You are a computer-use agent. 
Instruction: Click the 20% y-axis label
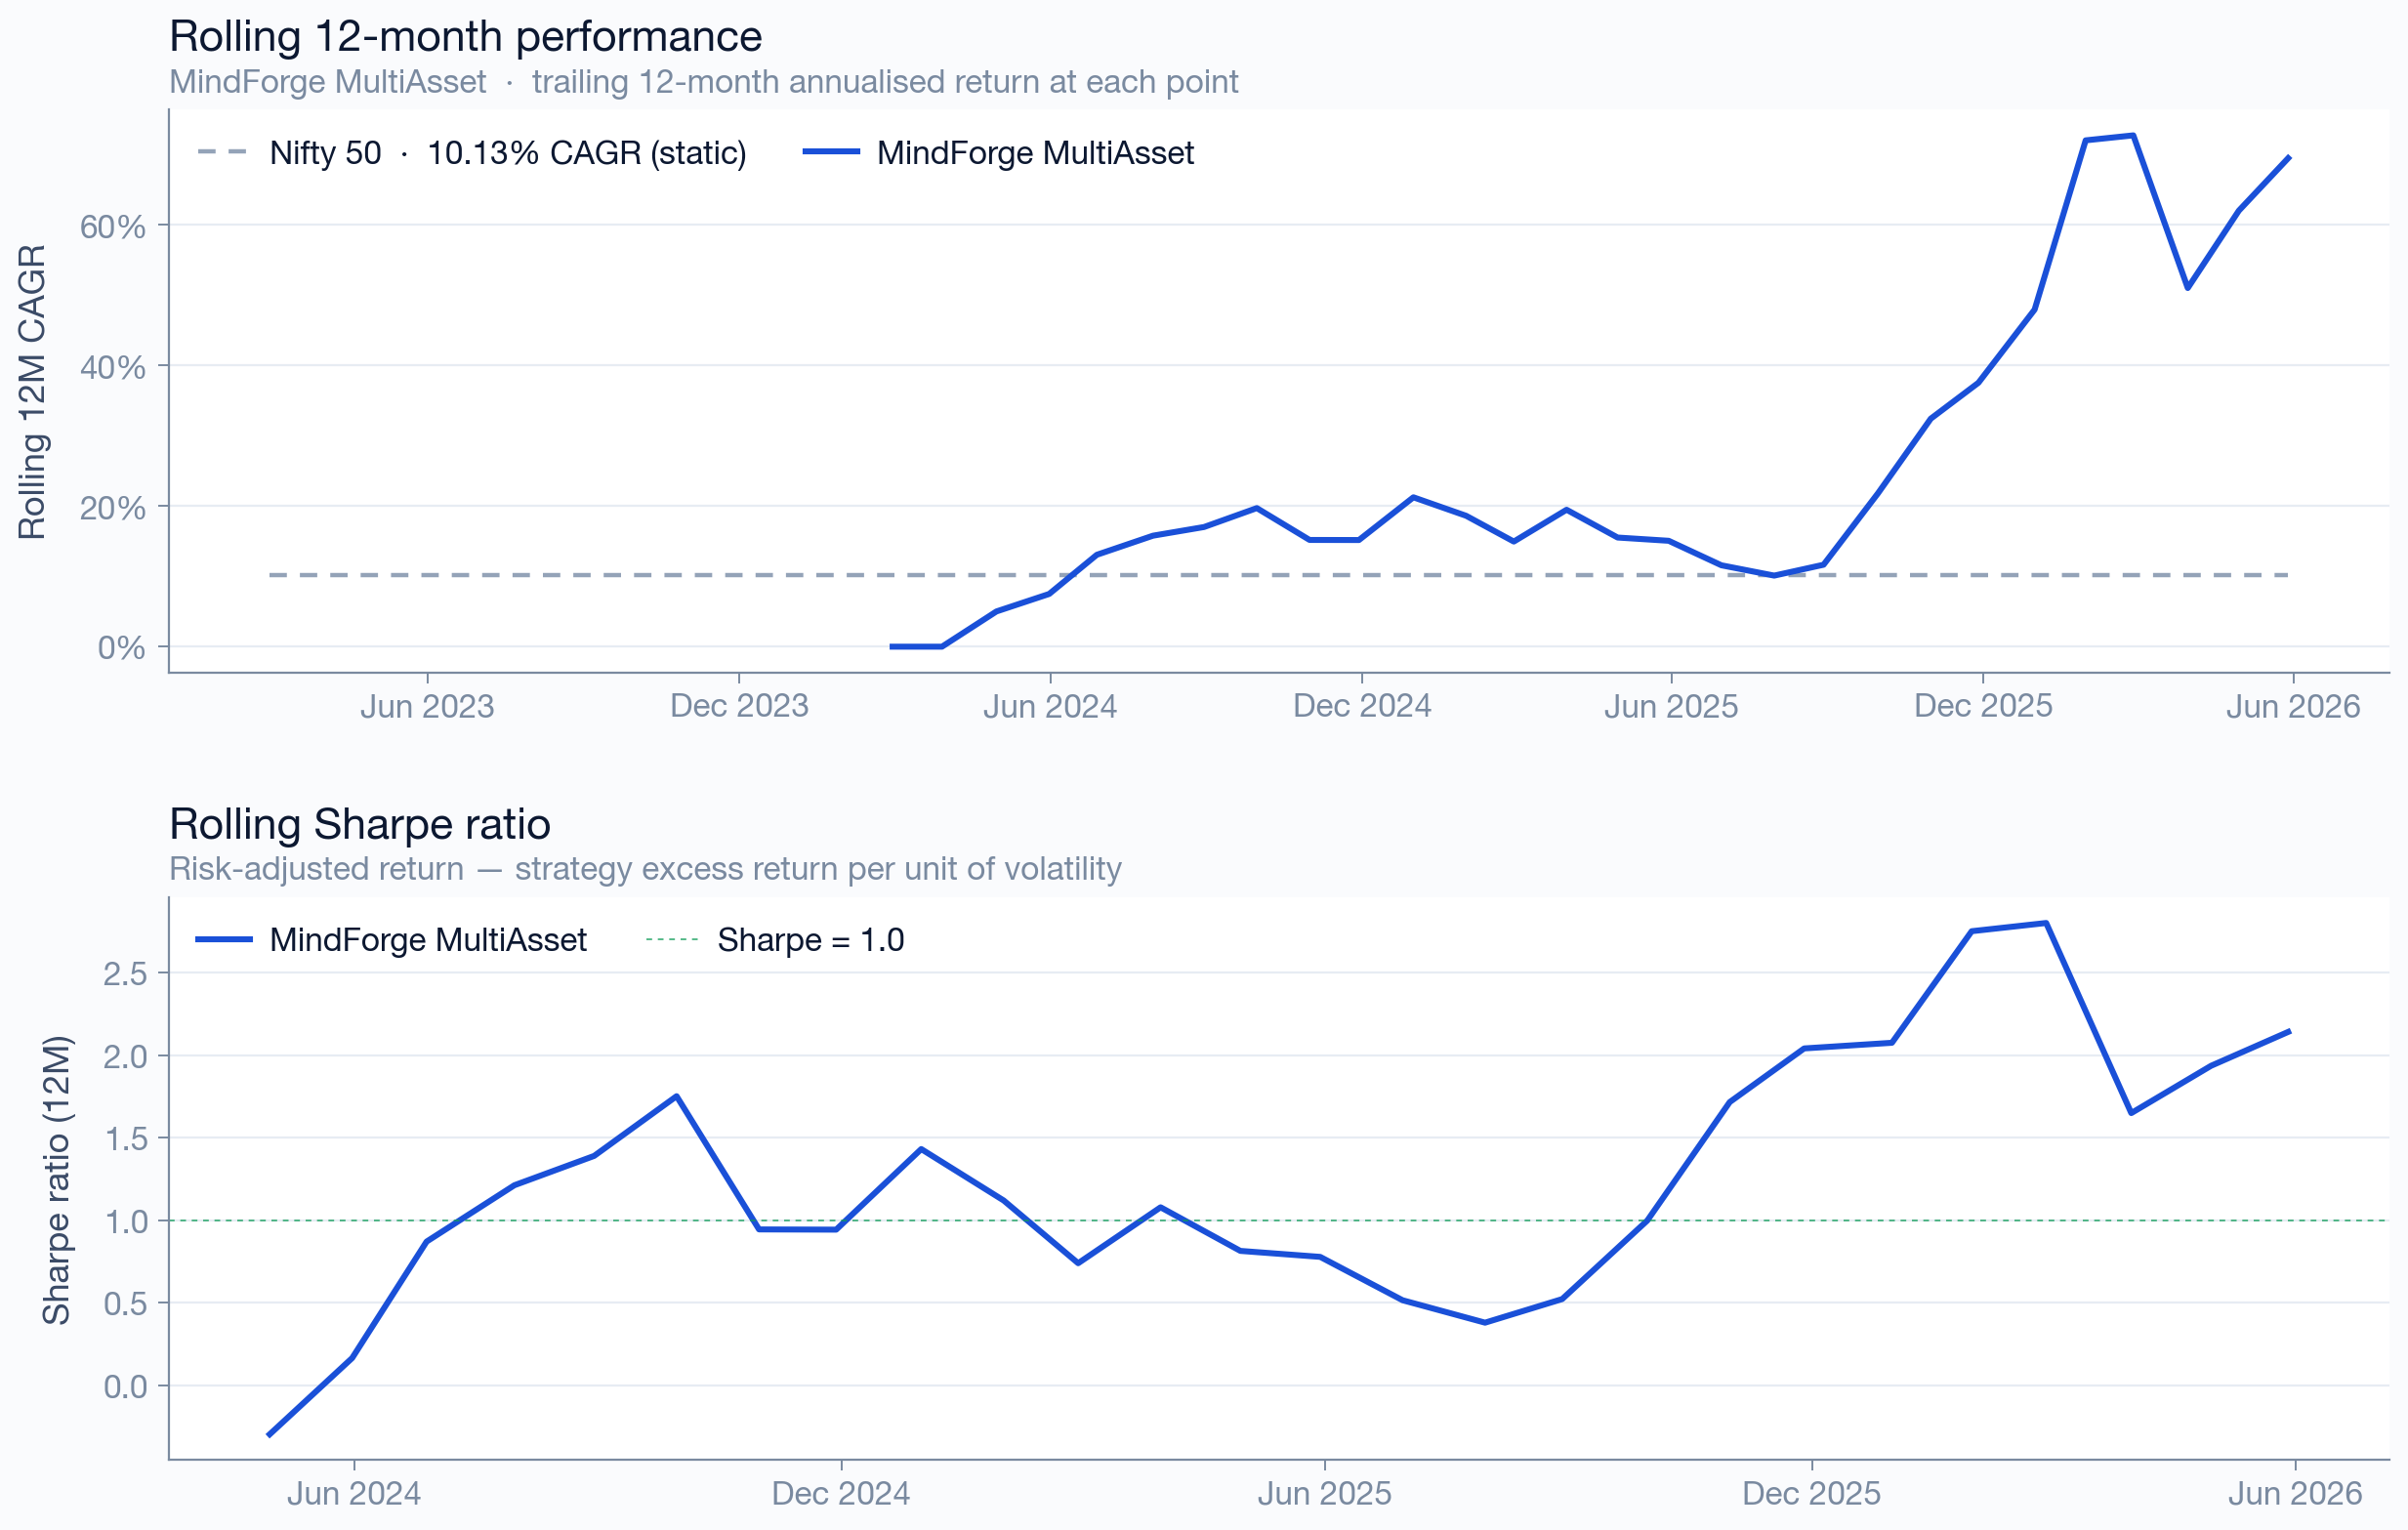pos(113,508)
